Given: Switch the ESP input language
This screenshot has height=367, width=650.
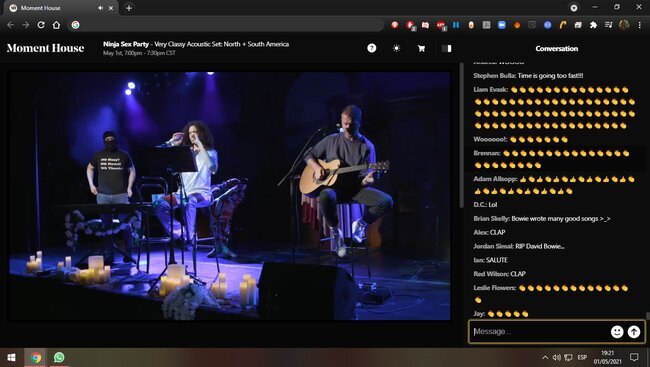Looking at the screenshot, I should [x=582, y=357].
